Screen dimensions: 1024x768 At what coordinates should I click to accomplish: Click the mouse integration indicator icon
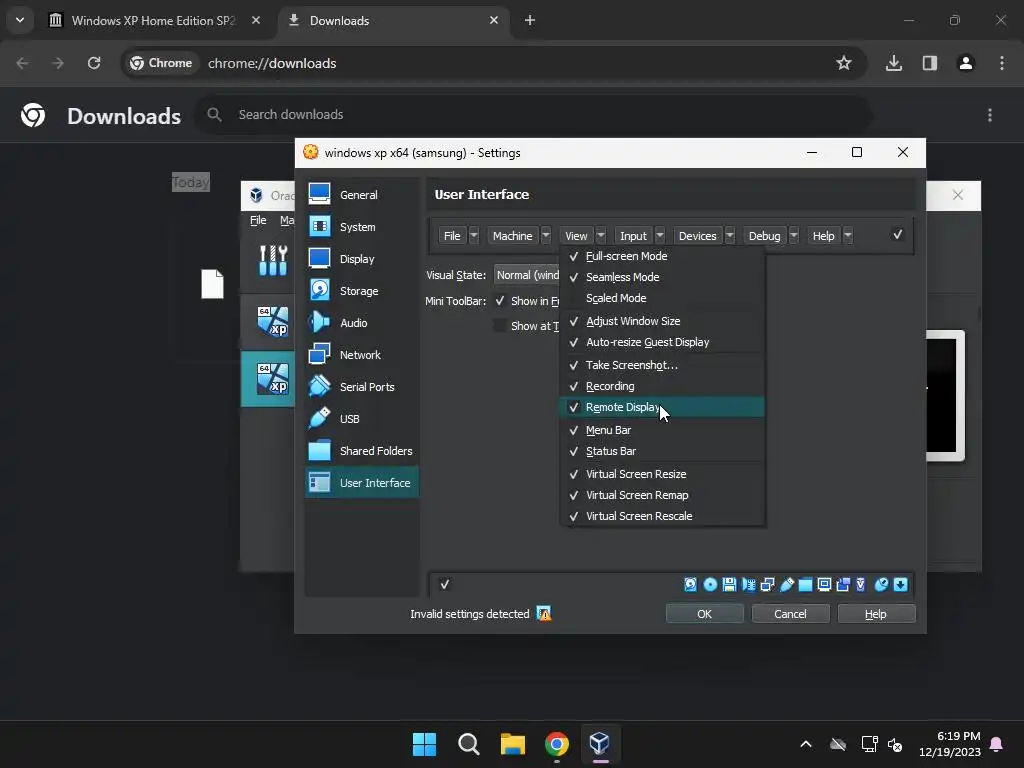click(x=881, y=584)
